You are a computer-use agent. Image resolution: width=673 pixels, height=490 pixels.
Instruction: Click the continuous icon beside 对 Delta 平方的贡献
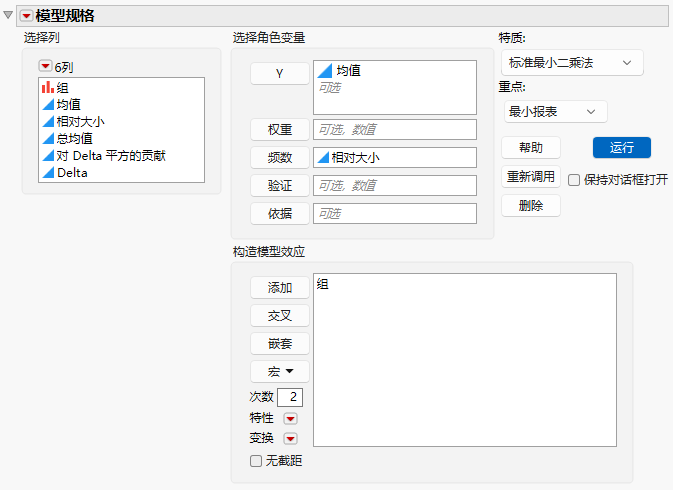tap(48, 156)
